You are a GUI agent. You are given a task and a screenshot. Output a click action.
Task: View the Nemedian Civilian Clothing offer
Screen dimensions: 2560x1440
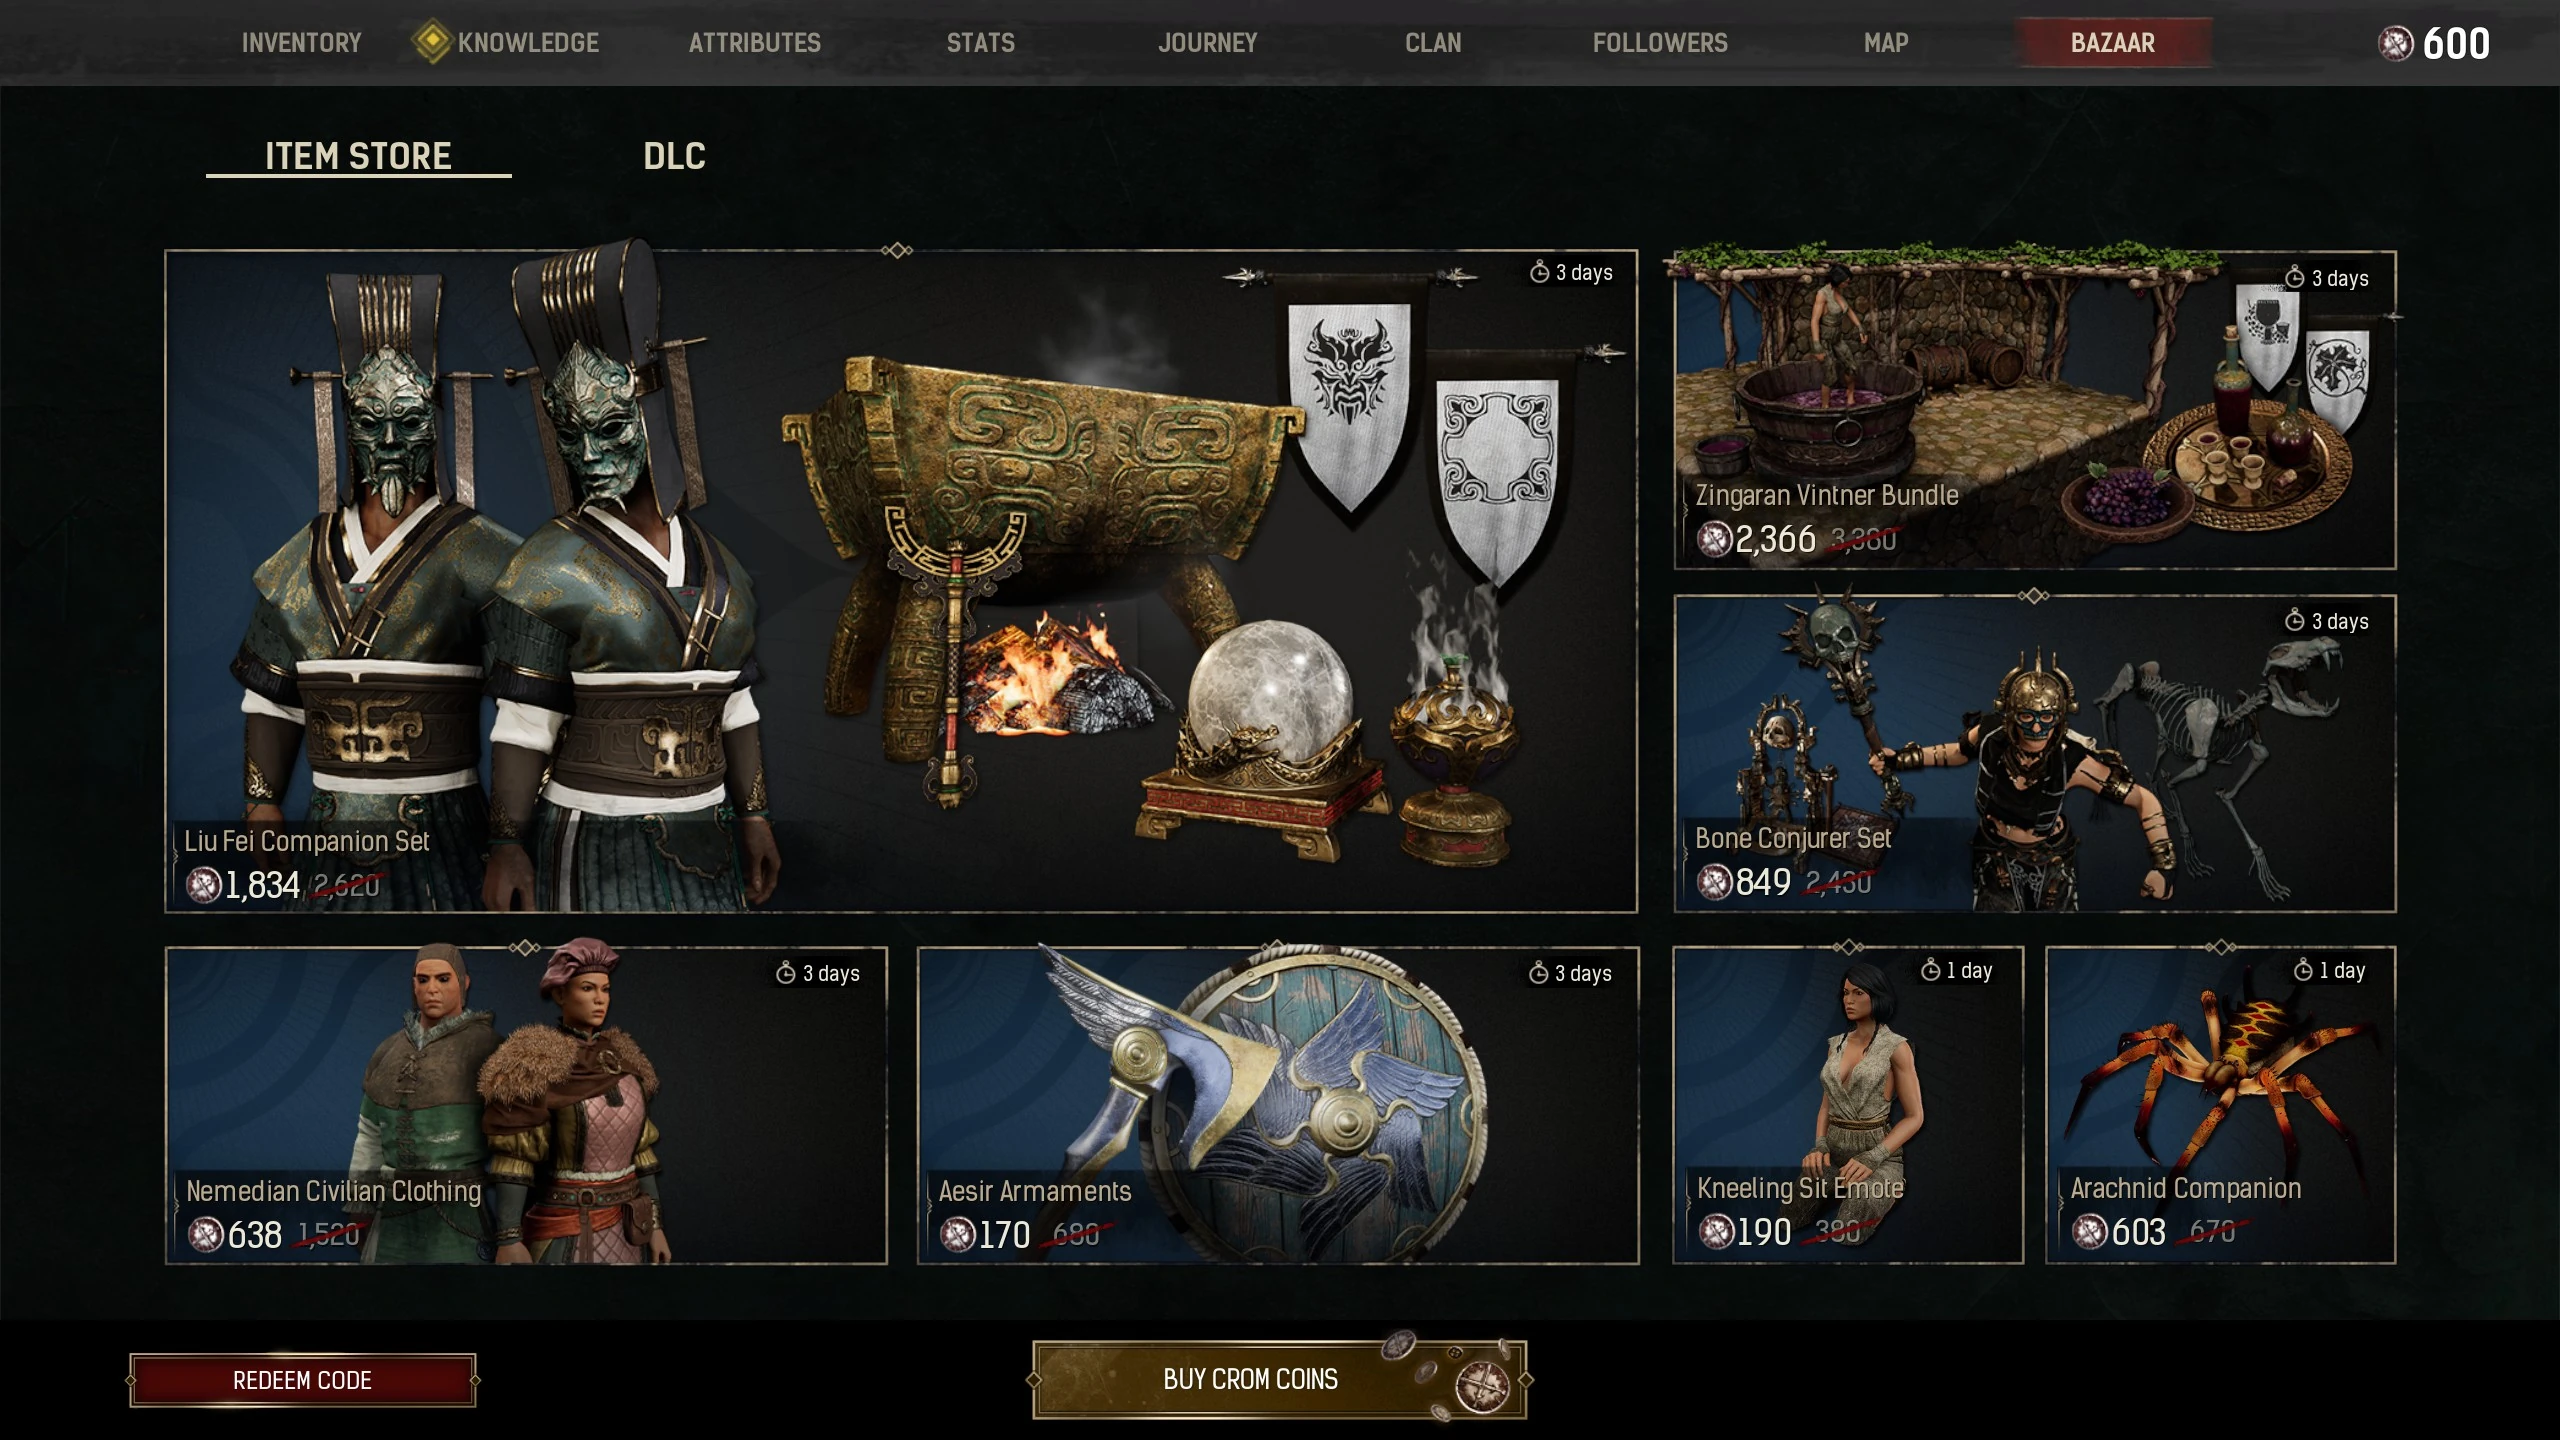click(x=526, y=1106)
